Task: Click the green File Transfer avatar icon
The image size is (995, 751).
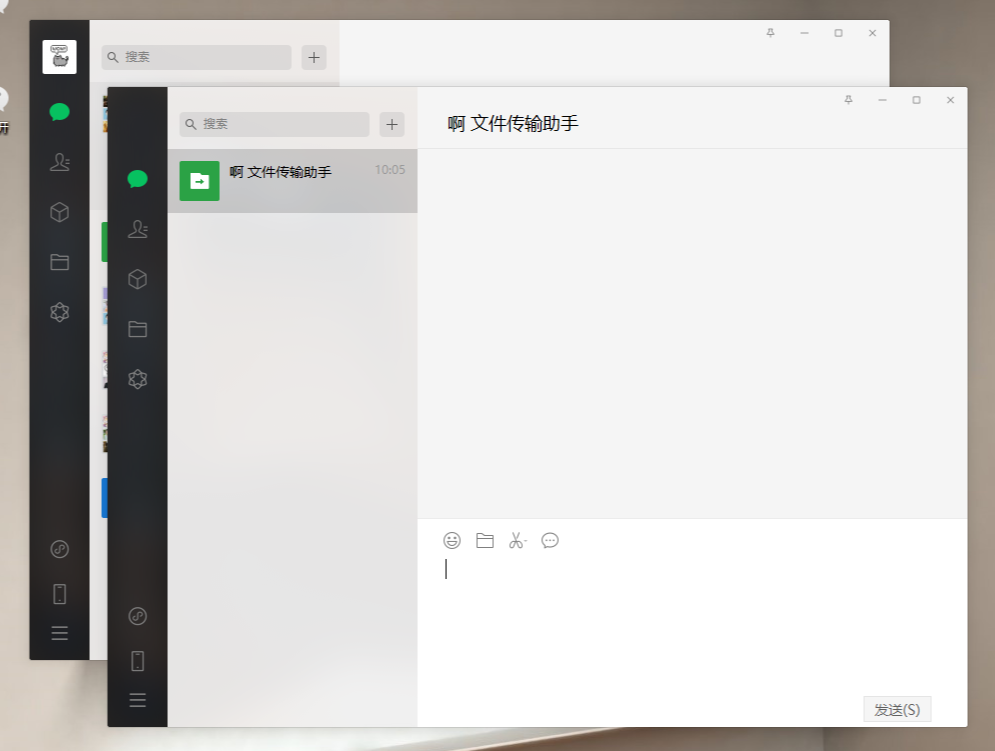Action: [x=199, y=181]
